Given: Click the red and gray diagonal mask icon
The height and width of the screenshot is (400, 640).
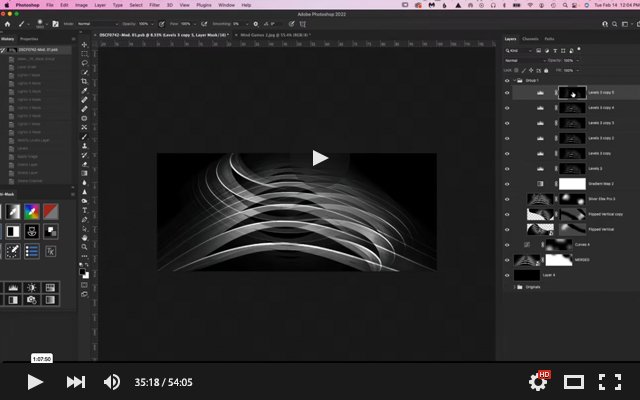Looking at the screenshot, I should point(51,211).
